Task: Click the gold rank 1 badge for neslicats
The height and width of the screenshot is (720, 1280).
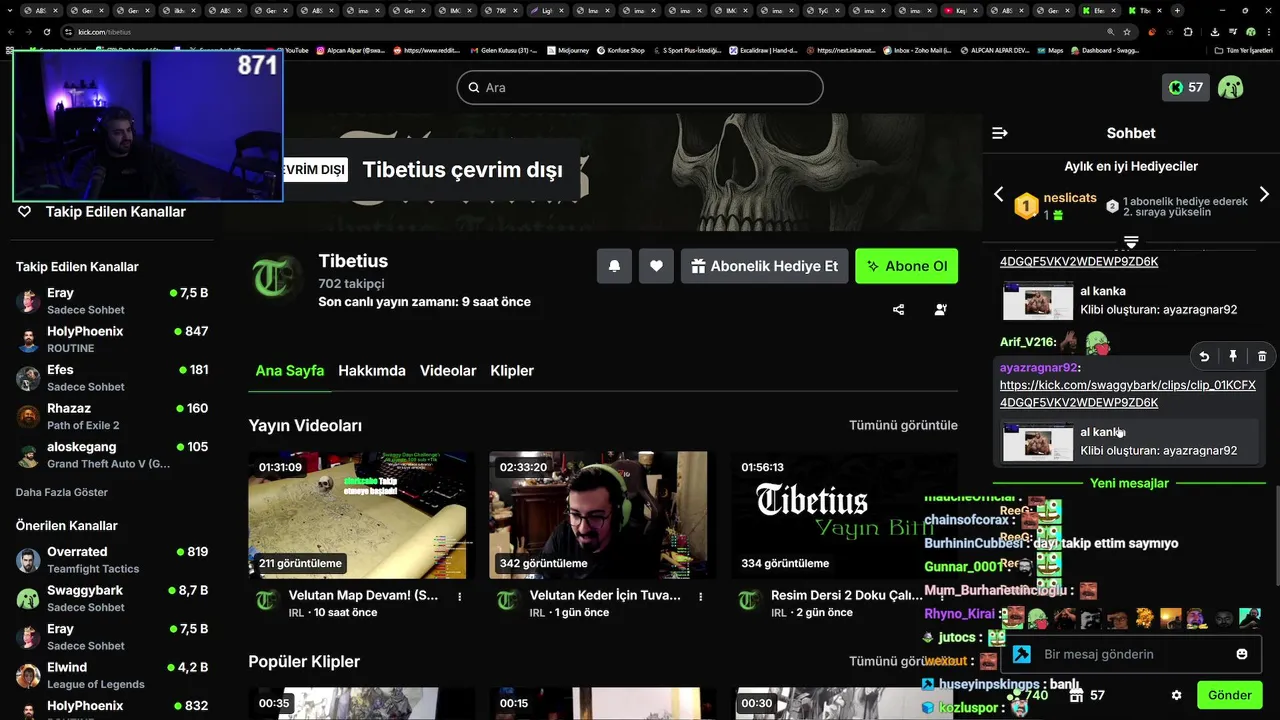Action: pos(1026,206)
